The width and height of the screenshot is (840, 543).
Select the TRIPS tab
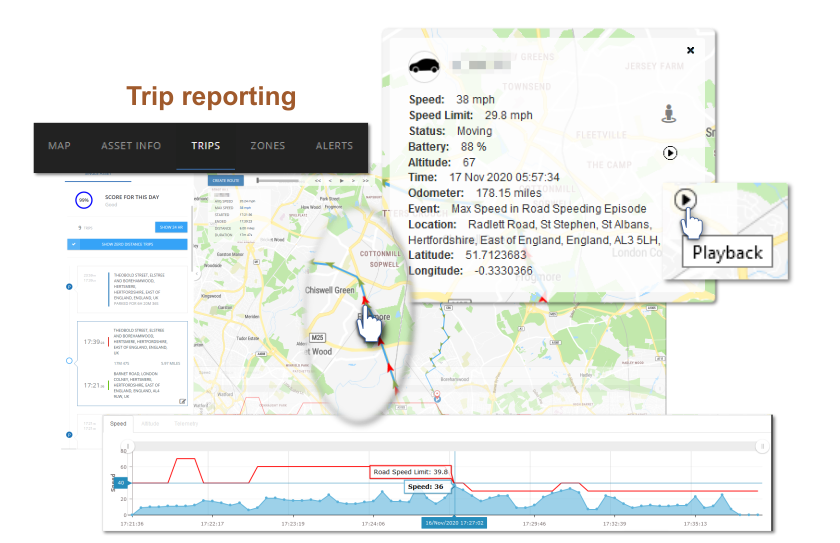click(x=206, y=146)
